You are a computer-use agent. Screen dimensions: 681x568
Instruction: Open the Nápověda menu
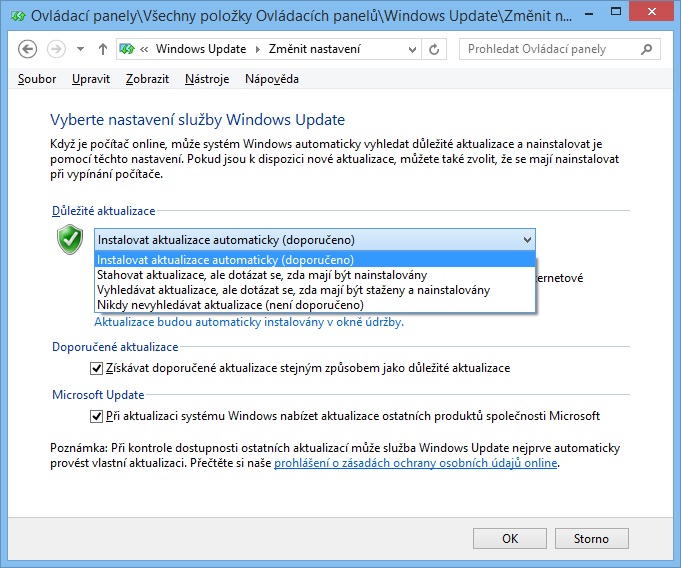[x=272, y=79]
